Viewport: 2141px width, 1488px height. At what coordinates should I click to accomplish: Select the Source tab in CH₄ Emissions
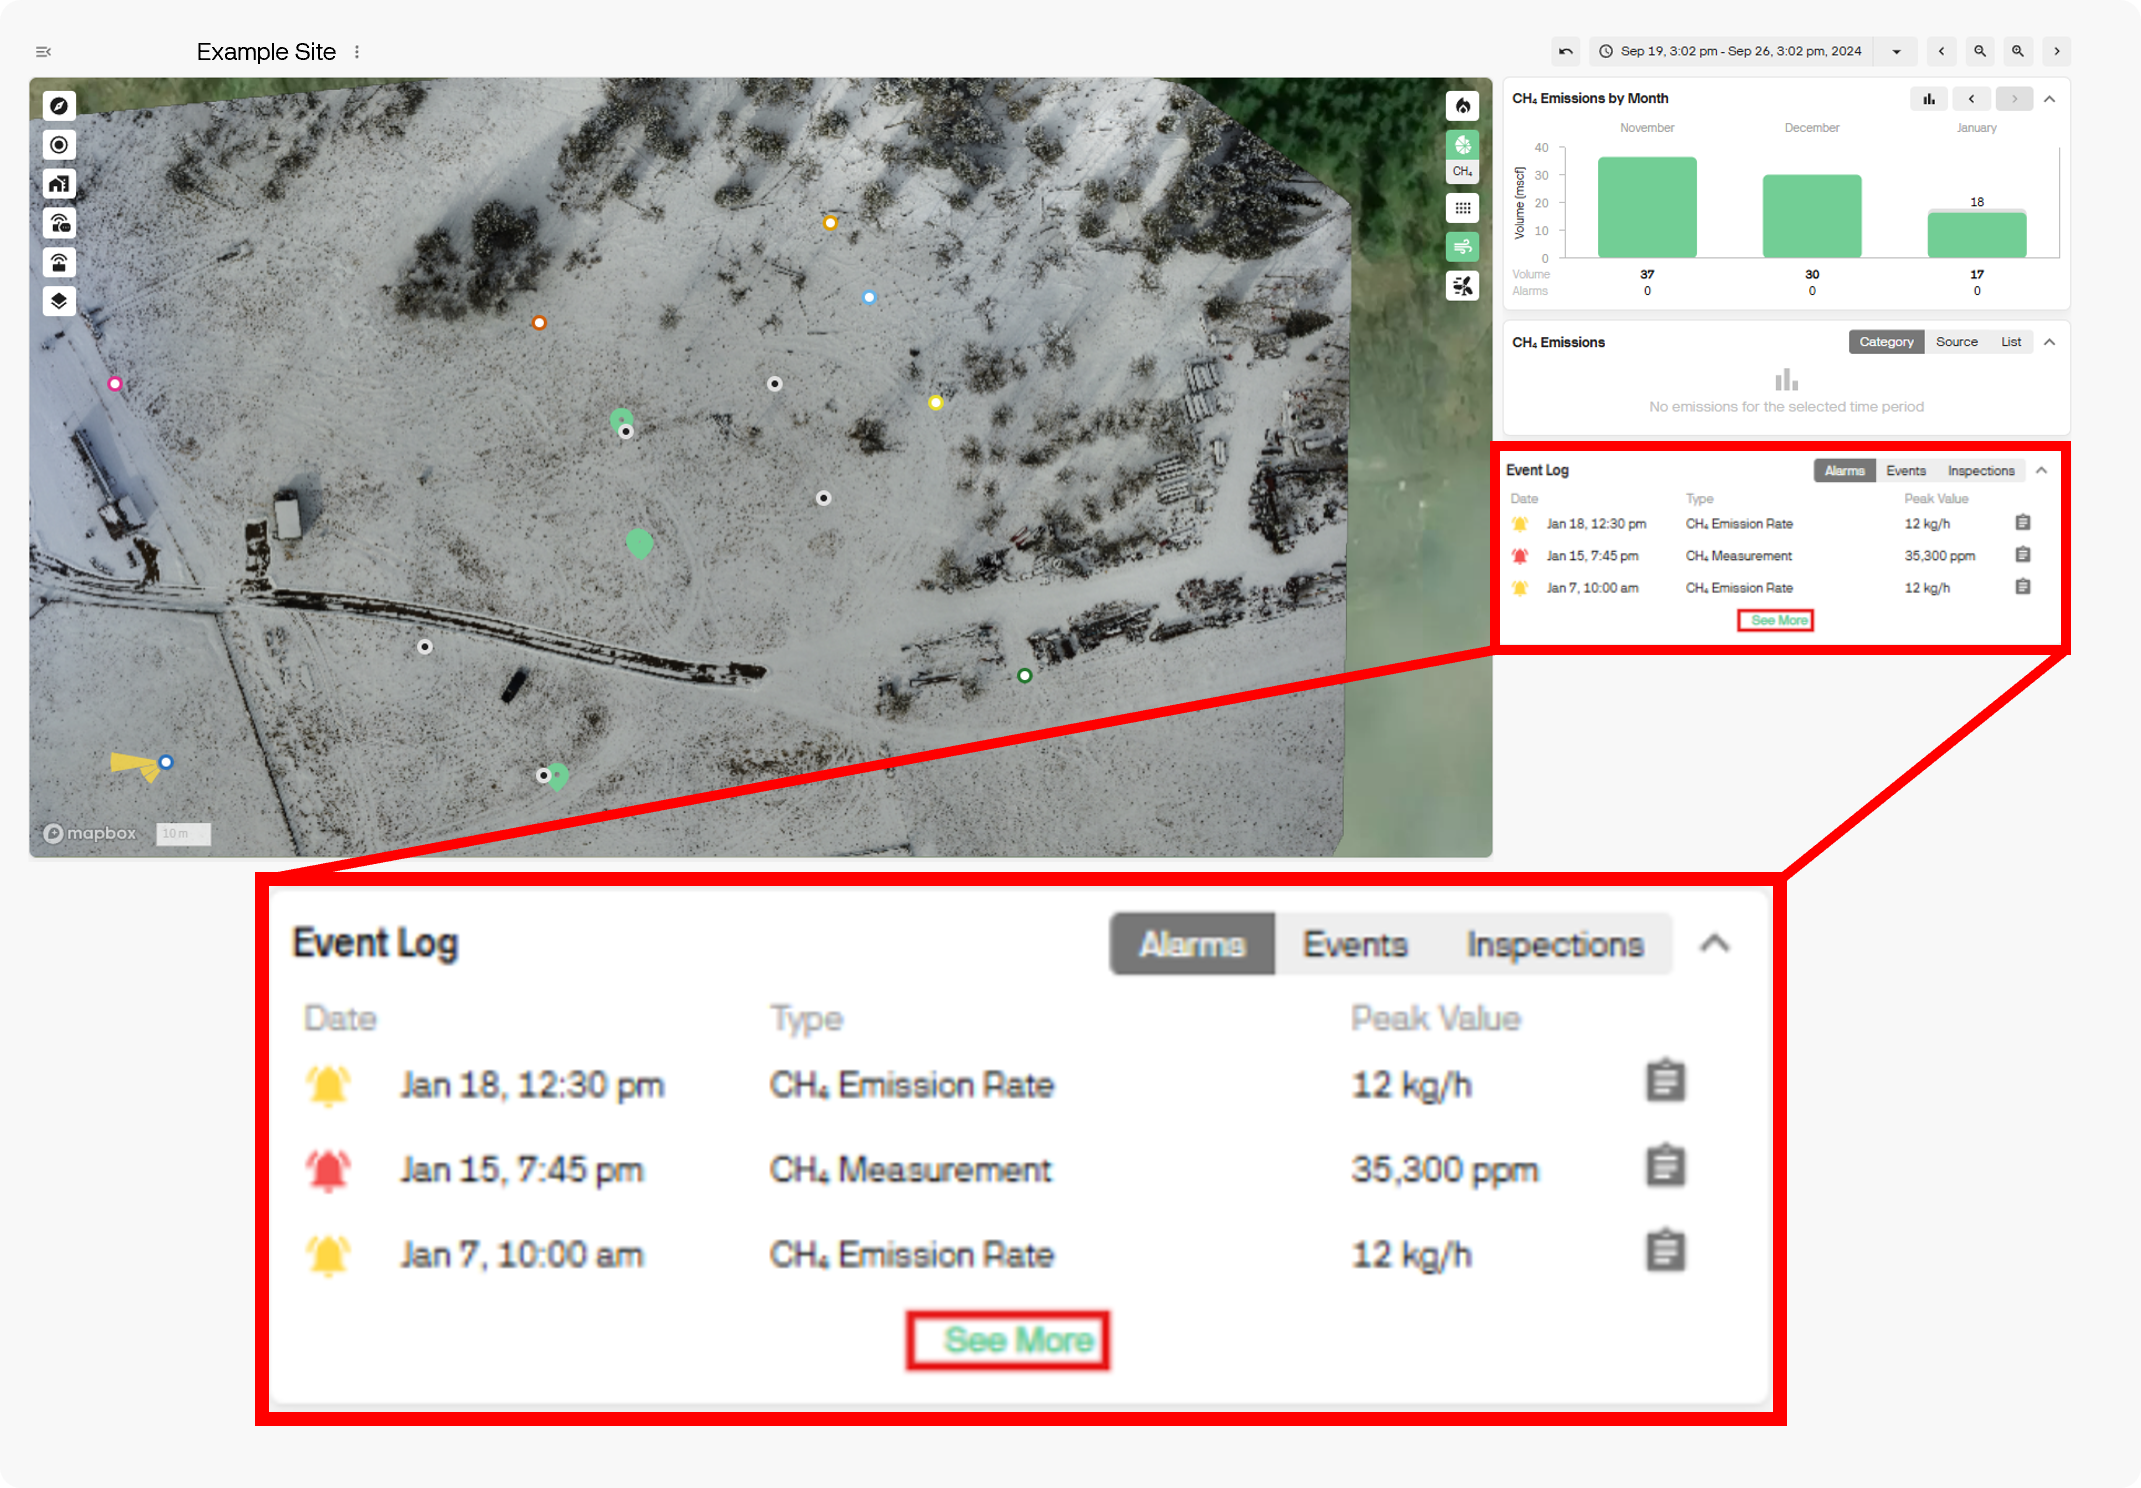coord(1956,342)
